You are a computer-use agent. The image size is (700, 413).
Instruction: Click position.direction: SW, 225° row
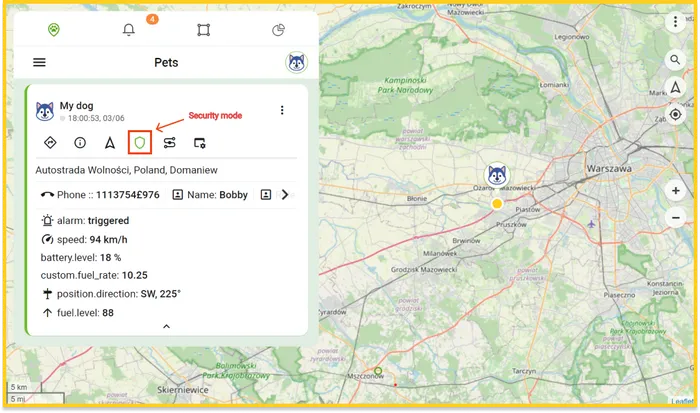[111, 294]
